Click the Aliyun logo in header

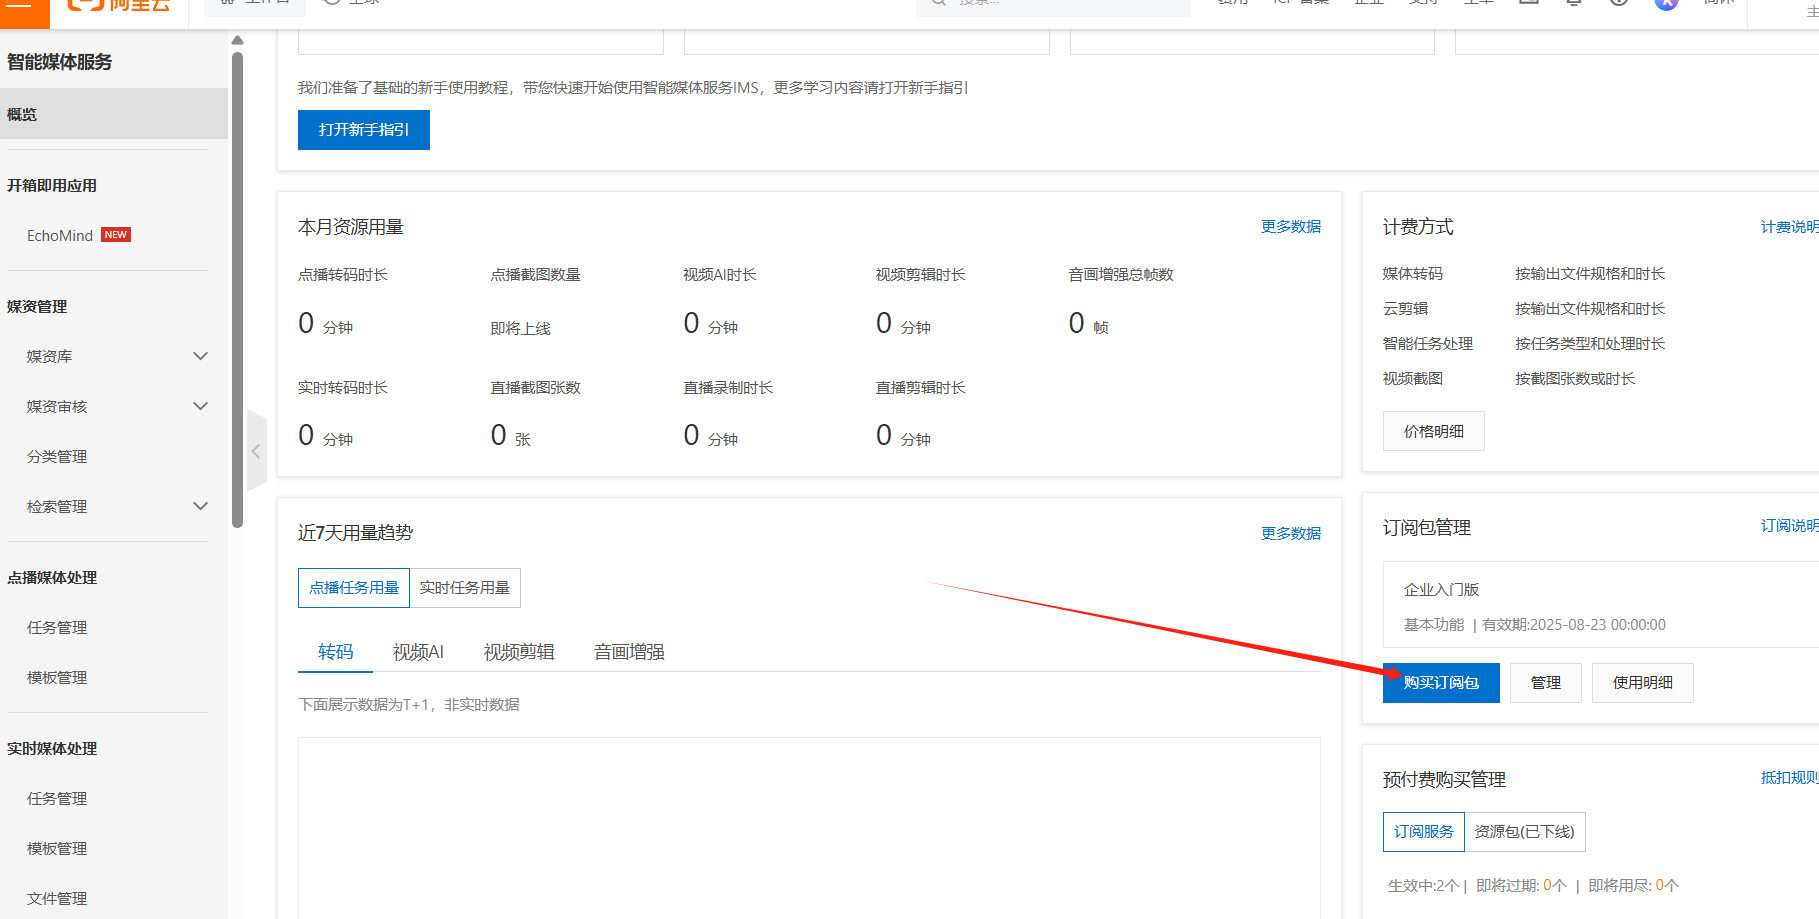point(120,5)
